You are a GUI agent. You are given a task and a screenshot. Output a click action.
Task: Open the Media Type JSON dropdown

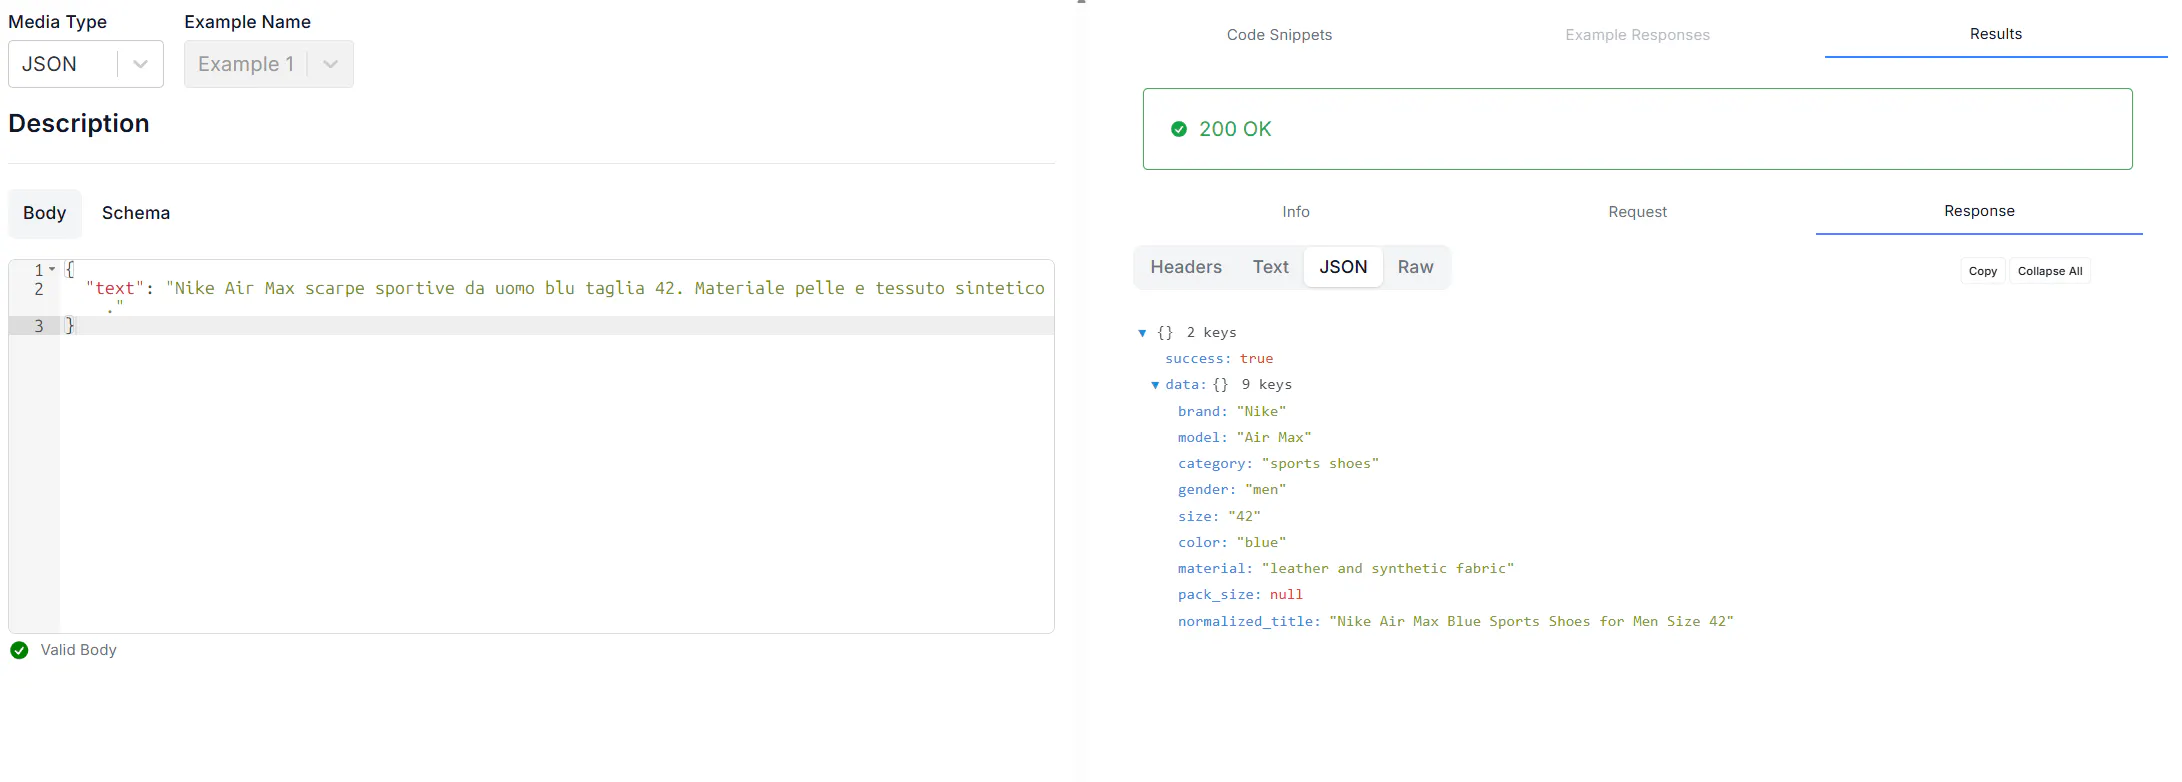[86, 64]
